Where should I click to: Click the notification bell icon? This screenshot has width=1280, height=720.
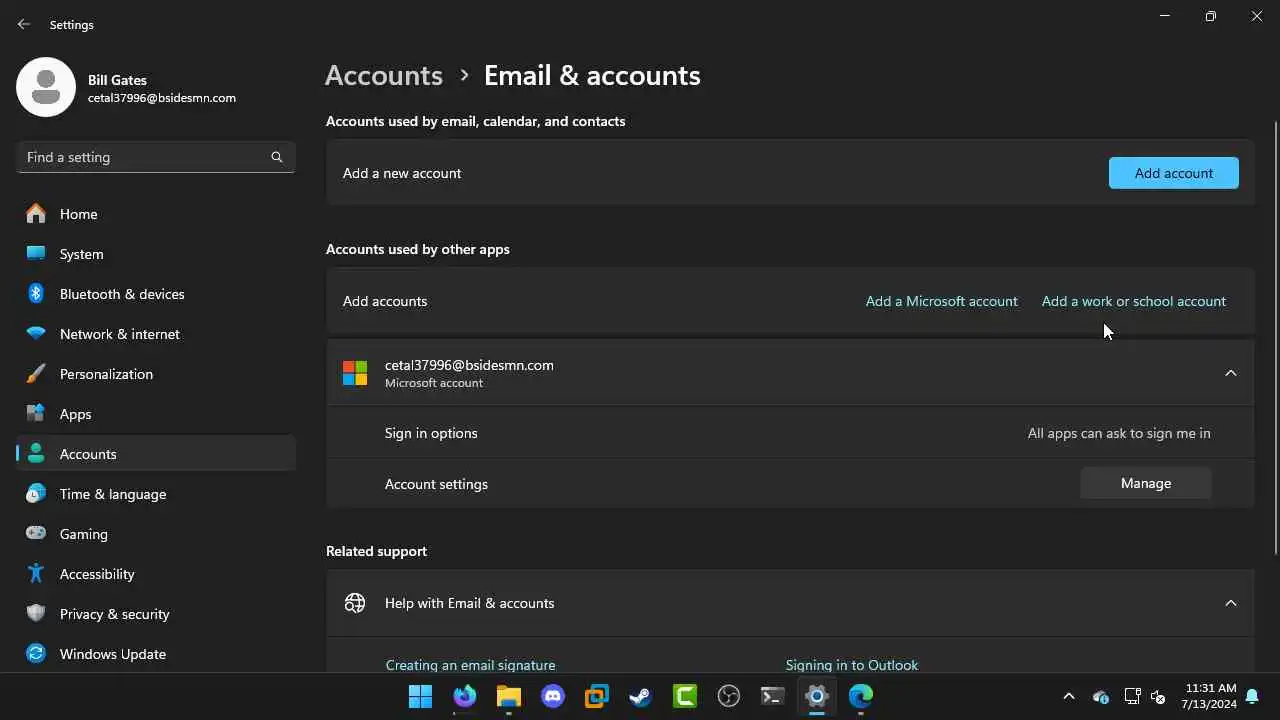click(x=1253, y=696)
